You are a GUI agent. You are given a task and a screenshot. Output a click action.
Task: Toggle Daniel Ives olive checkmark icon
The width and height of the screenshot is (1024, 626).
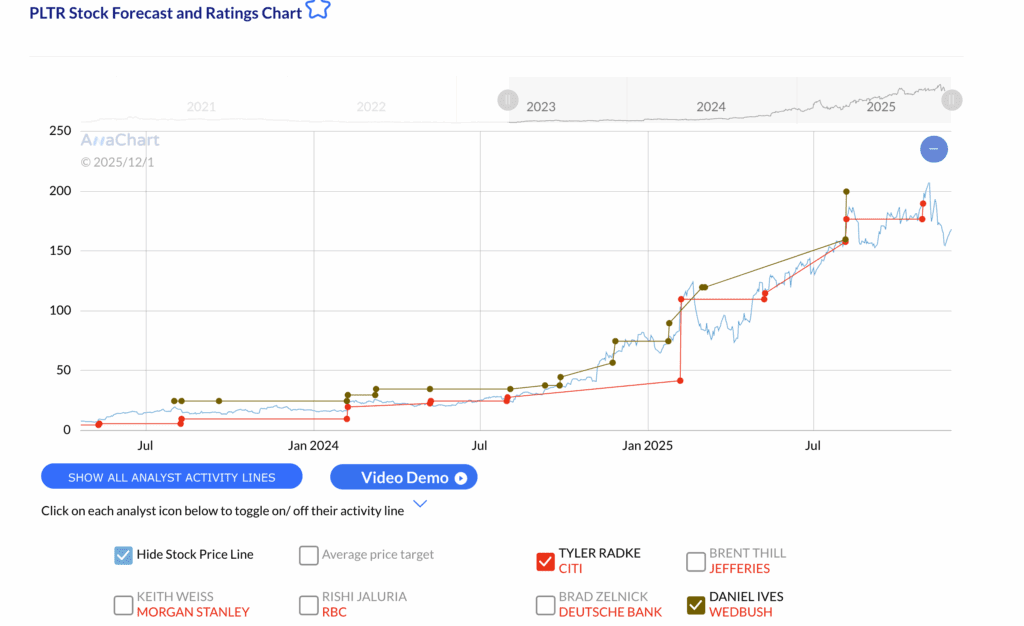(696, 604)
